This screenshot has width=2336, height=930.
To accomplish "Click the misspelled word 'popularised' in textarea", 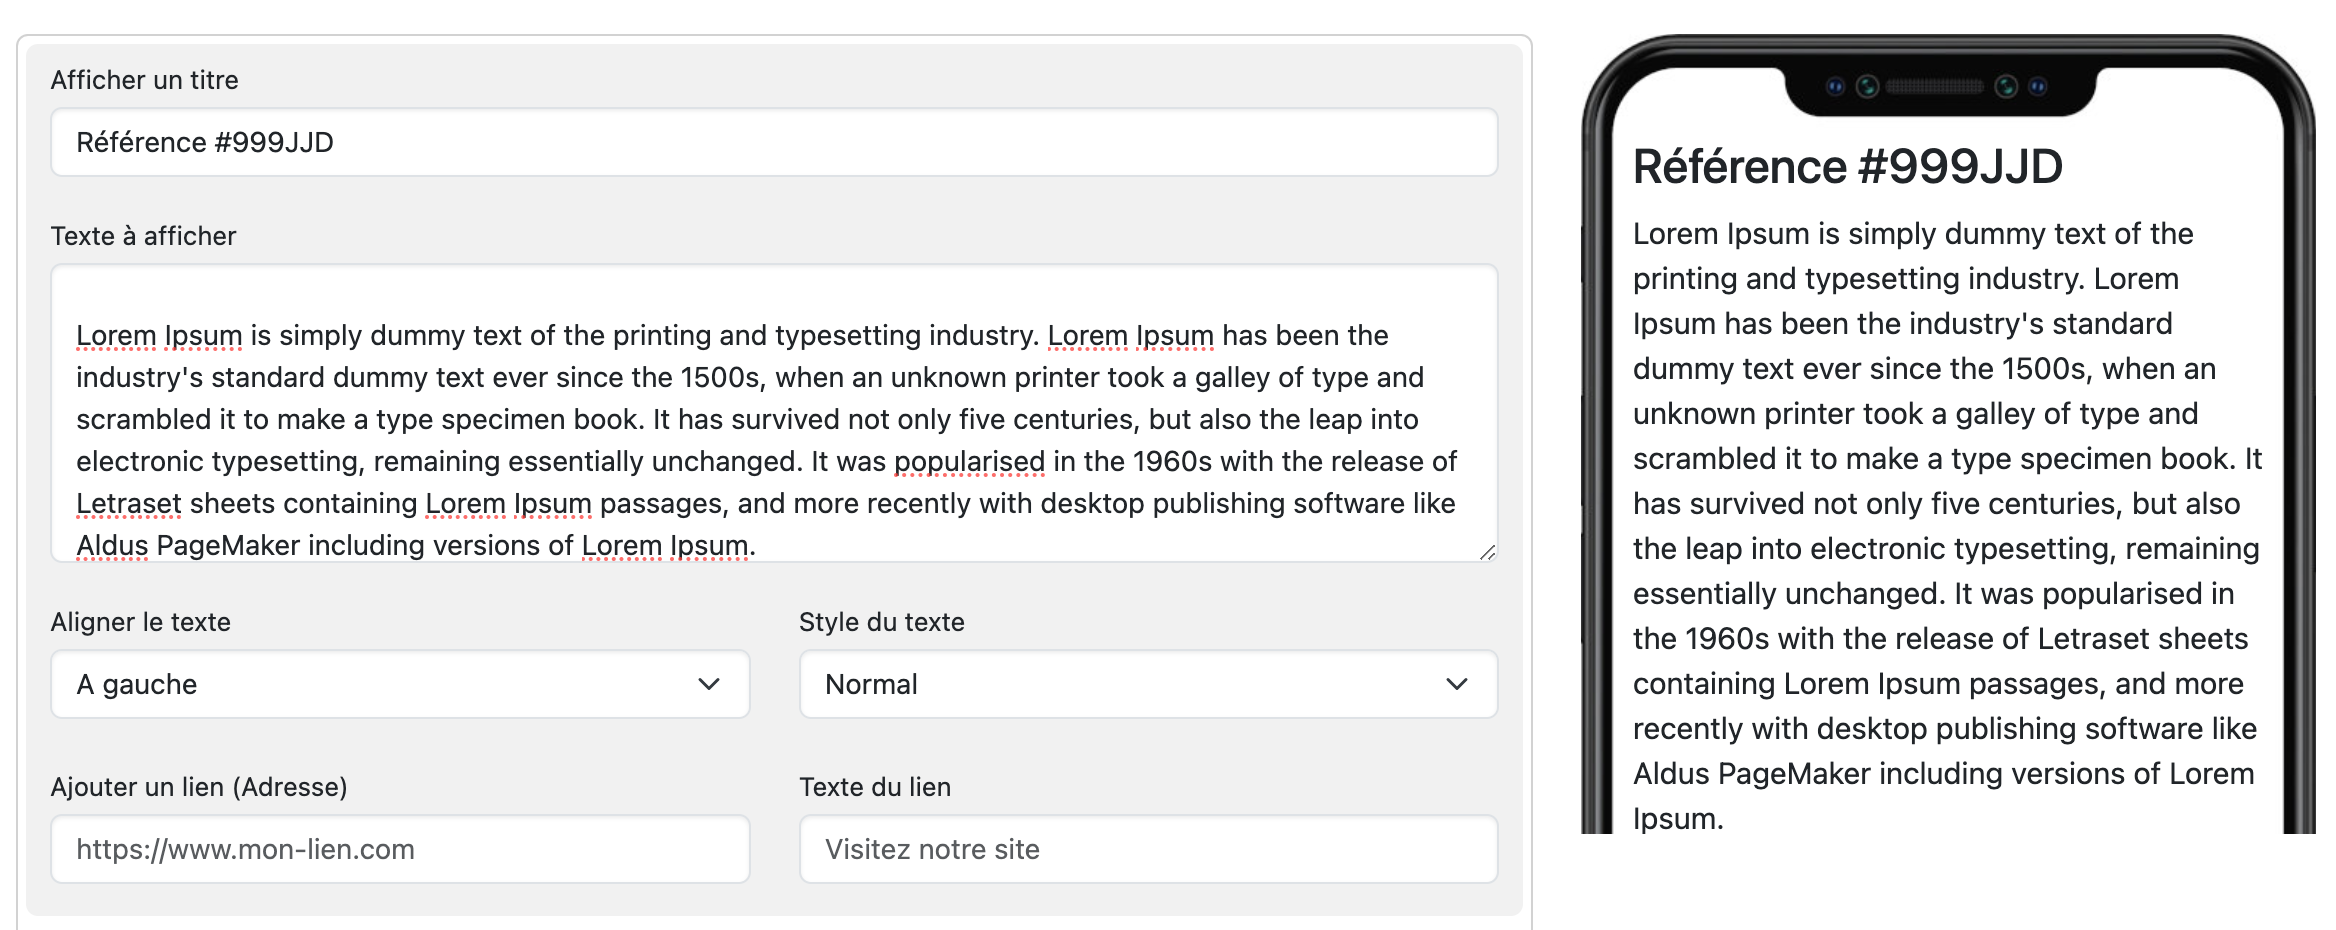I will click(x=968, y=462).
